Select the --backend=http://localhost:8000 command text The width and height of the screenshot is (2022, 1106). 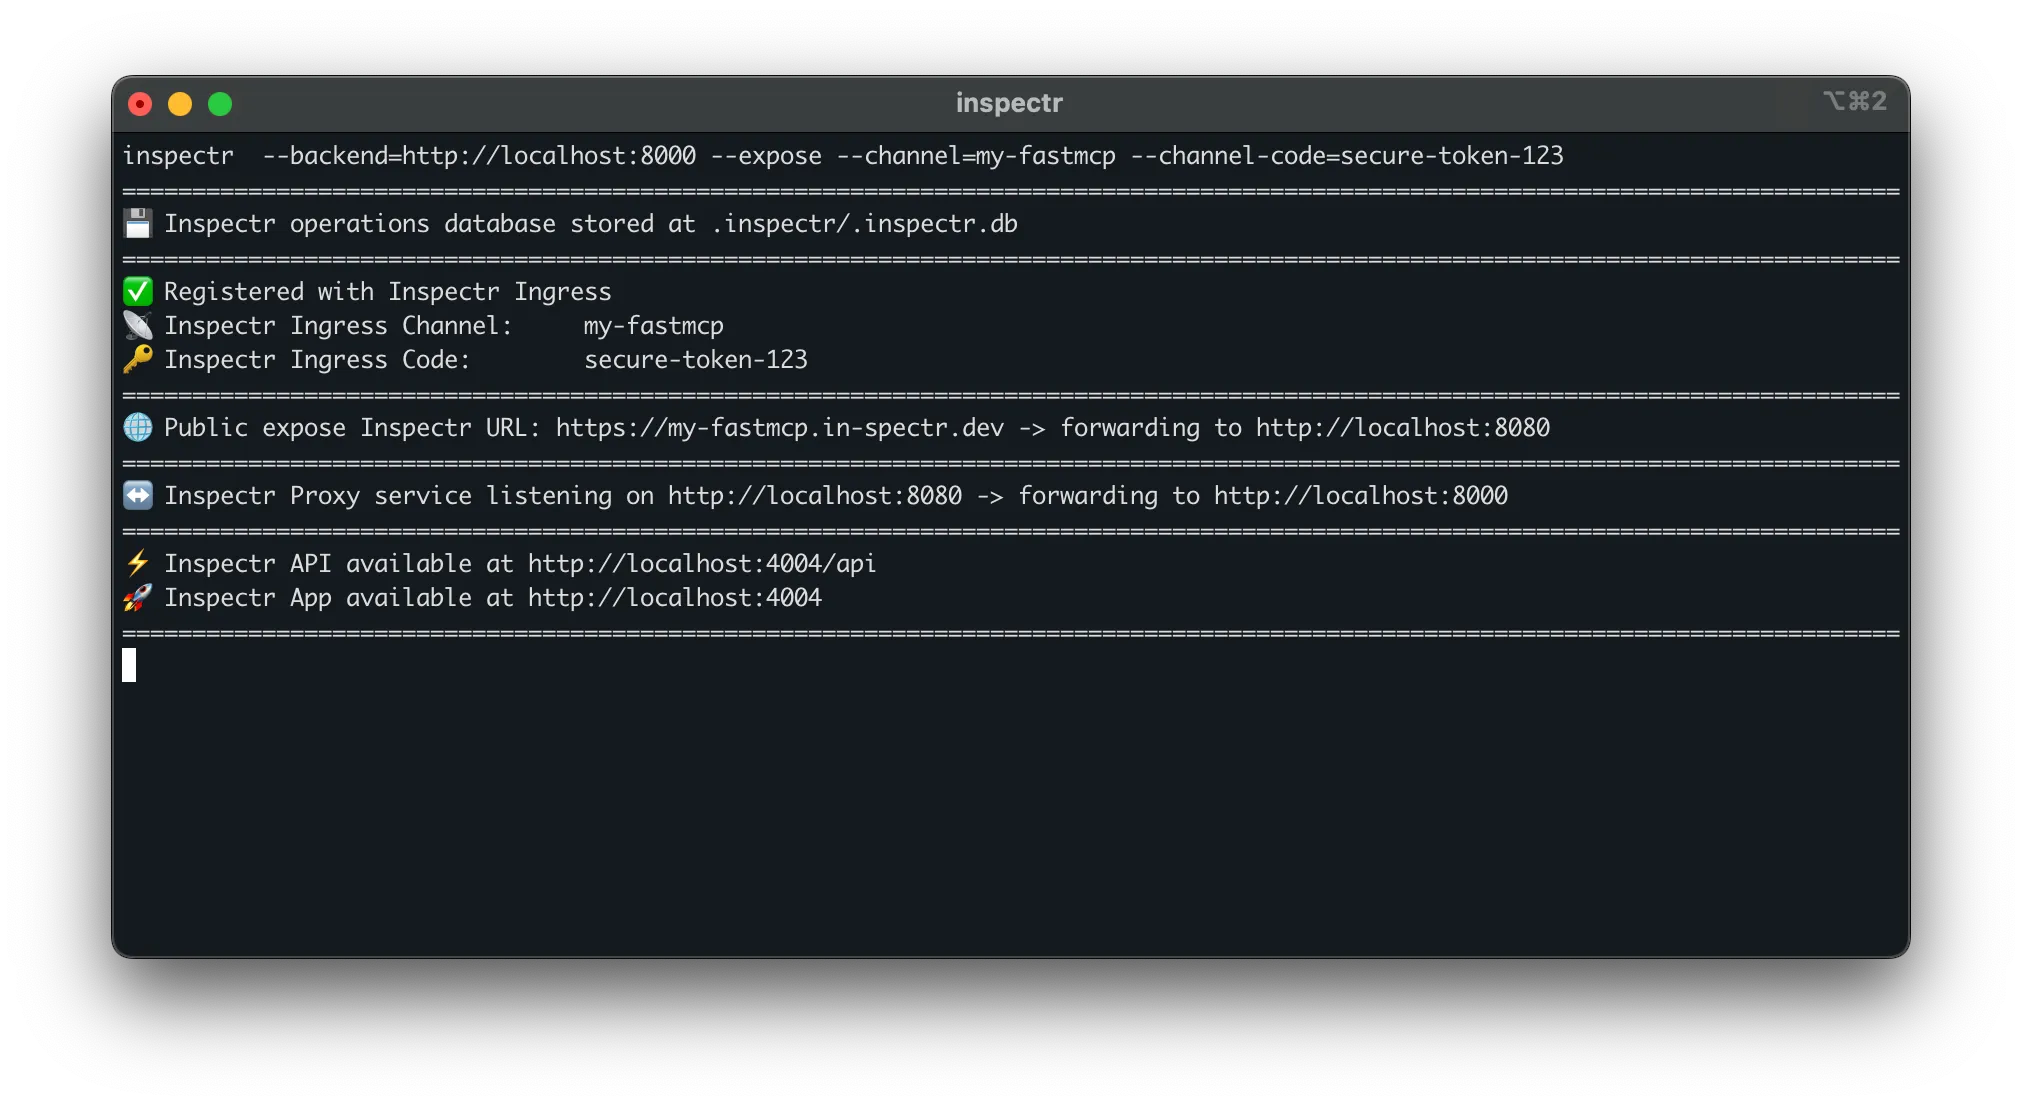(x=478, y=156)
